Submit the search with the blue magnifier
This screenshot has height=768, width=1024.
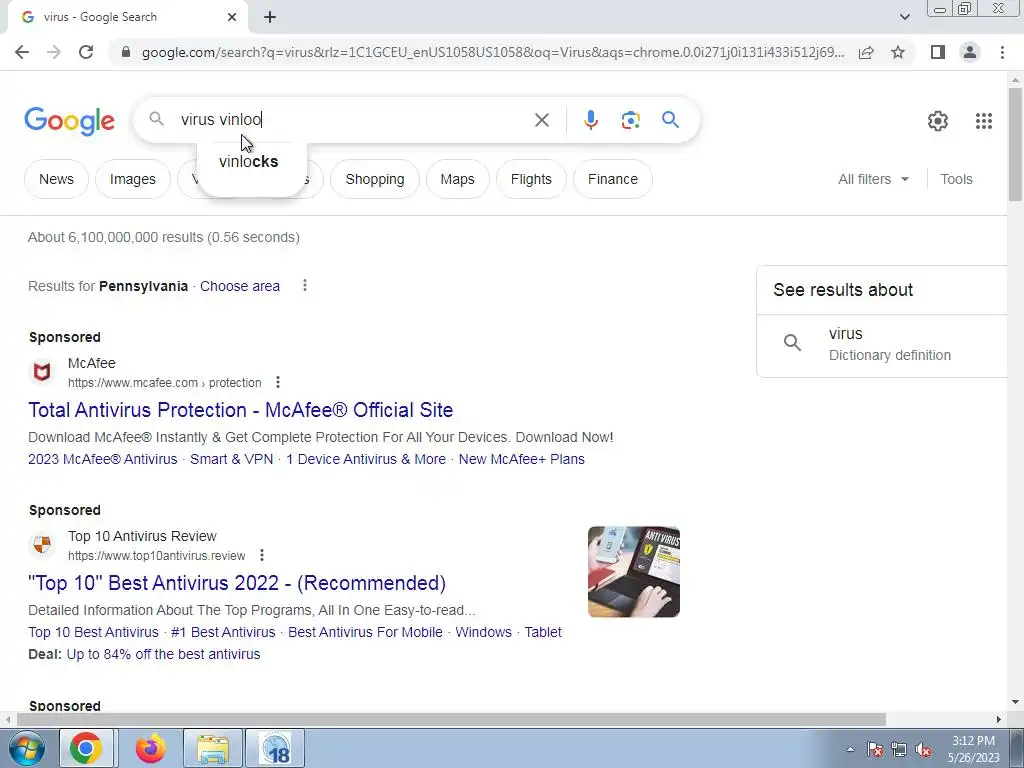click(x=670, y=120)
